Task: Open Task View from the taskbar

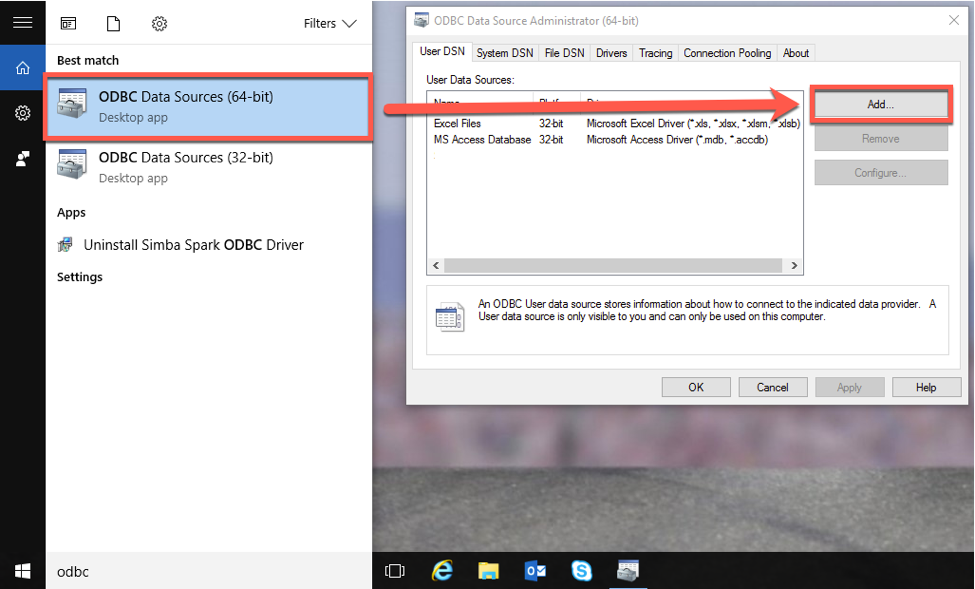Action: [395, 571]
